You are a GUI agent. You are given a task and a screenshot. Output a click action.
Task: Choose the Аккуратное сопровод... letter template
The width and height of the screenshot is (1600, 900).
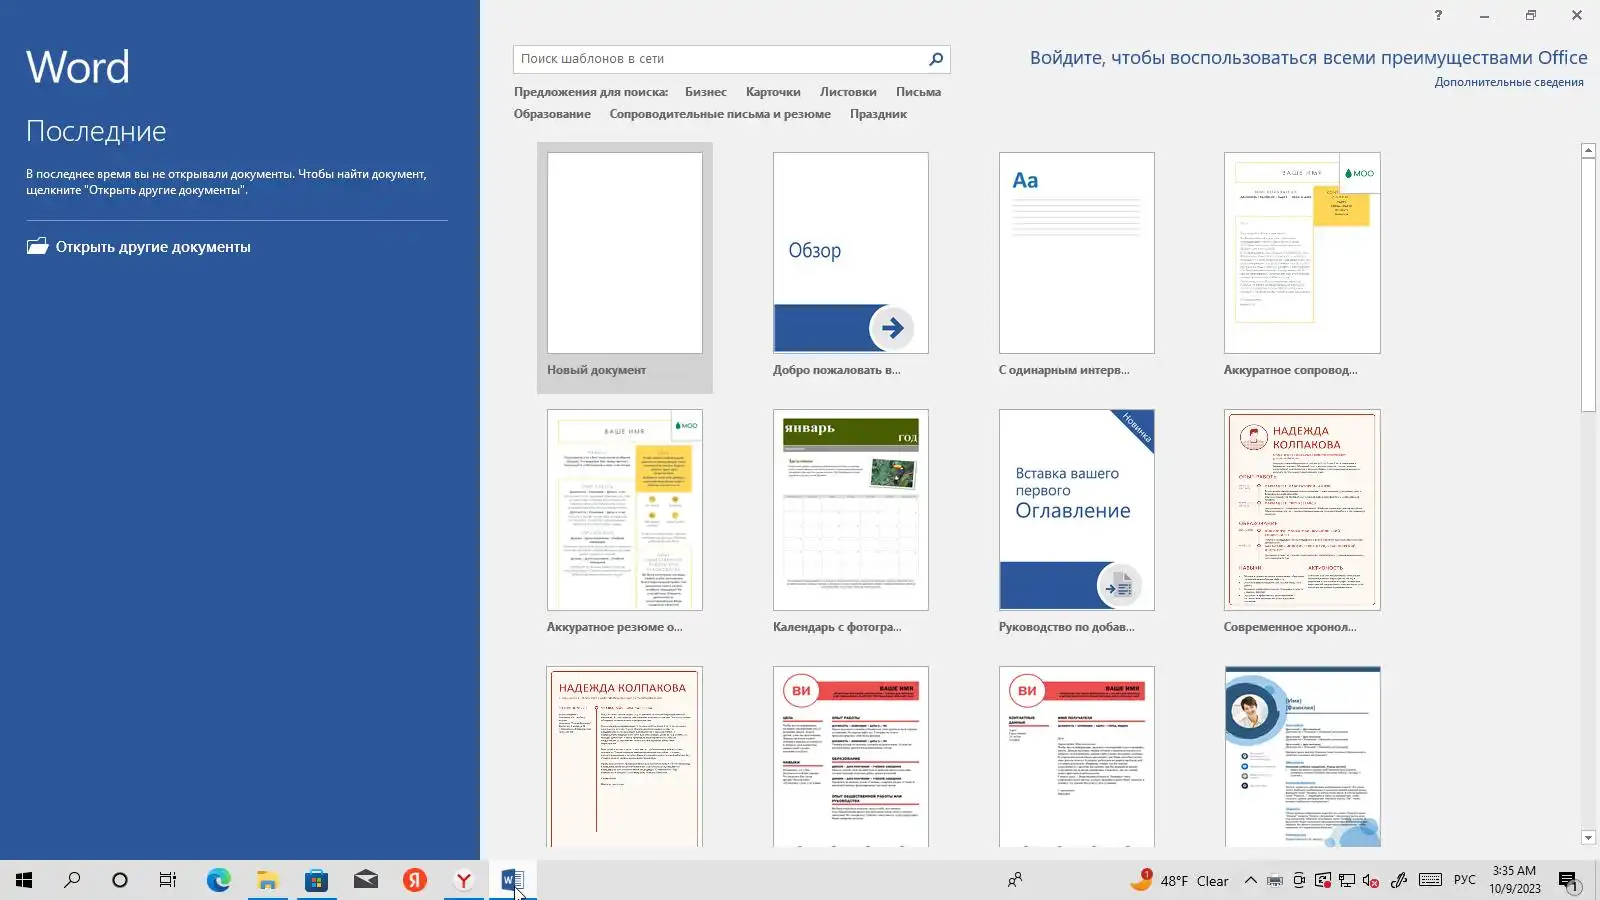click(x=1302, y=267)
